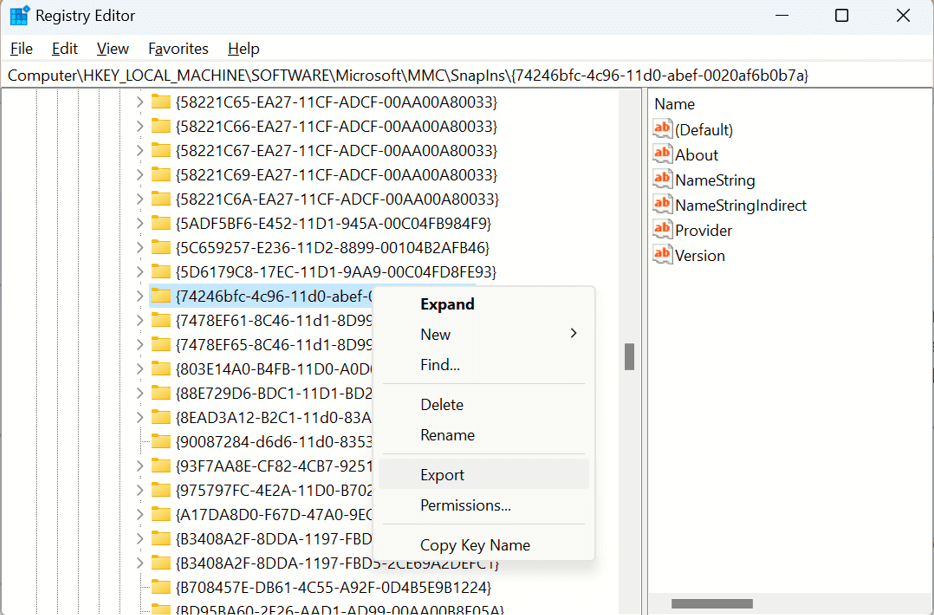Screen dimensions: 934x615
Task: Click the string icon beside the About value
Action: (x=662, y=154)
